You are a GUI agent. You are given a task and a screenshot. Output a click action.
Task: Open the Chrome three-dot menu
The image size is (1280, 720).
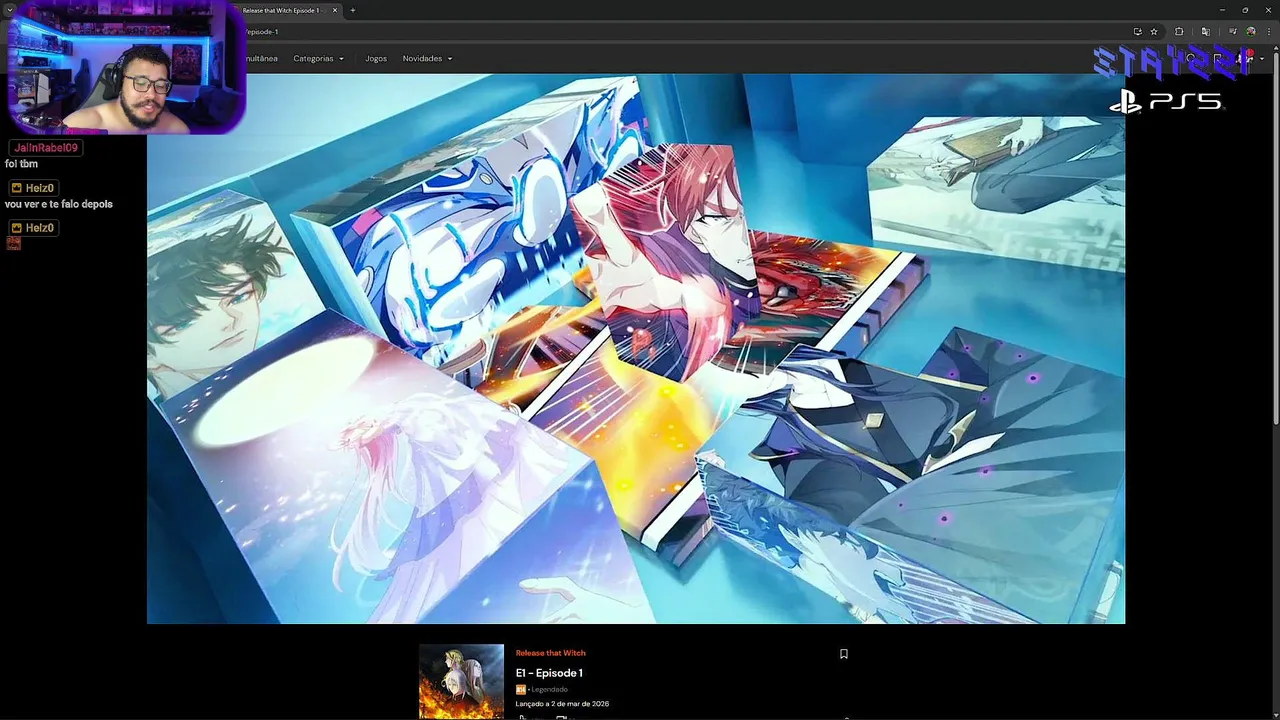click(x=1268, y=32)
